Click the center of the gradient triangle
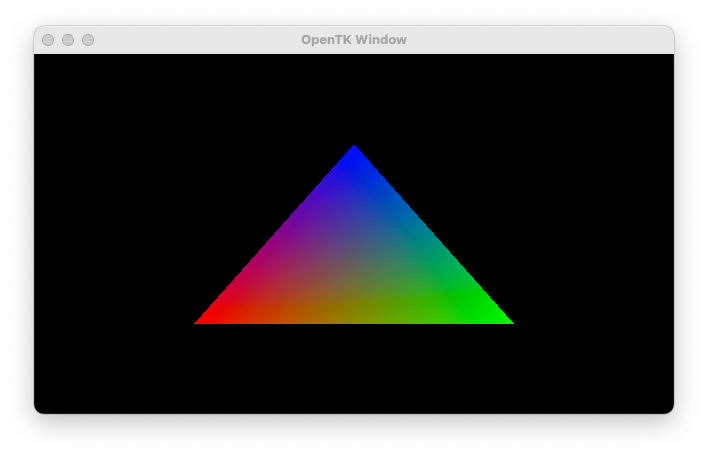 tap(354, 264)
